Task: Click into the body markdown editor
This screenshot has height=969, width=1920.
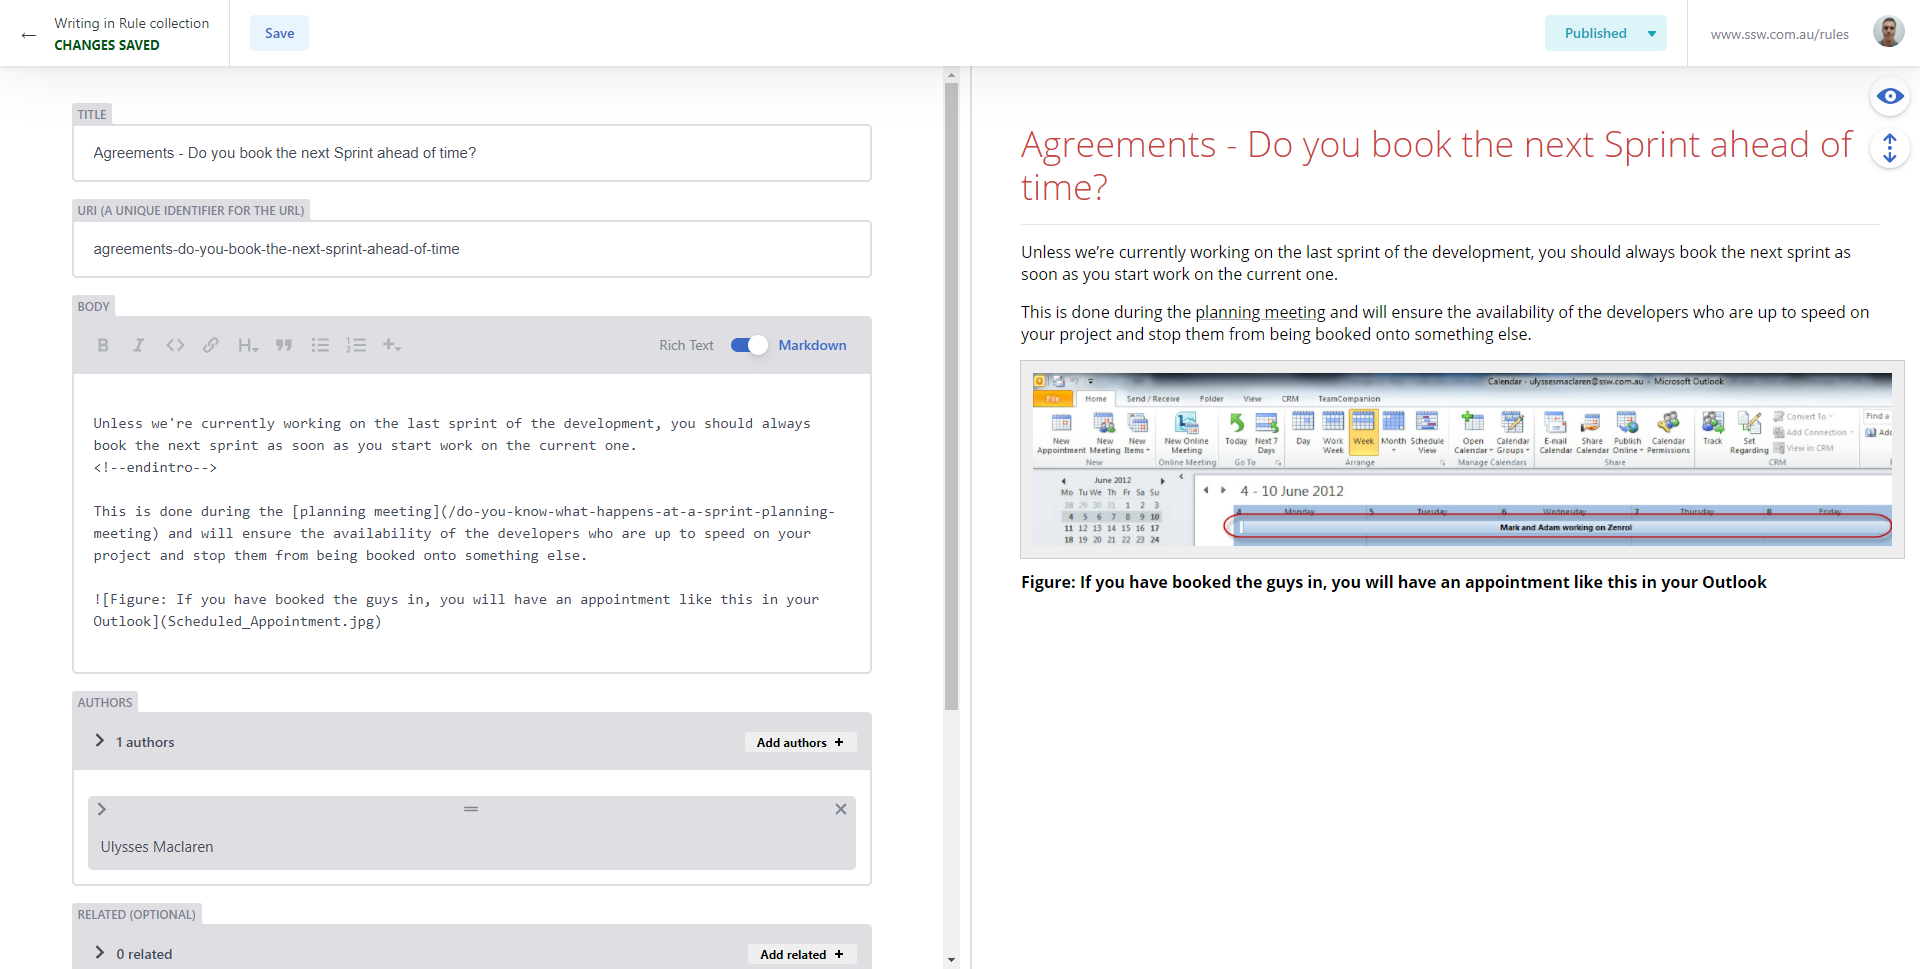Action: (472, 523)
